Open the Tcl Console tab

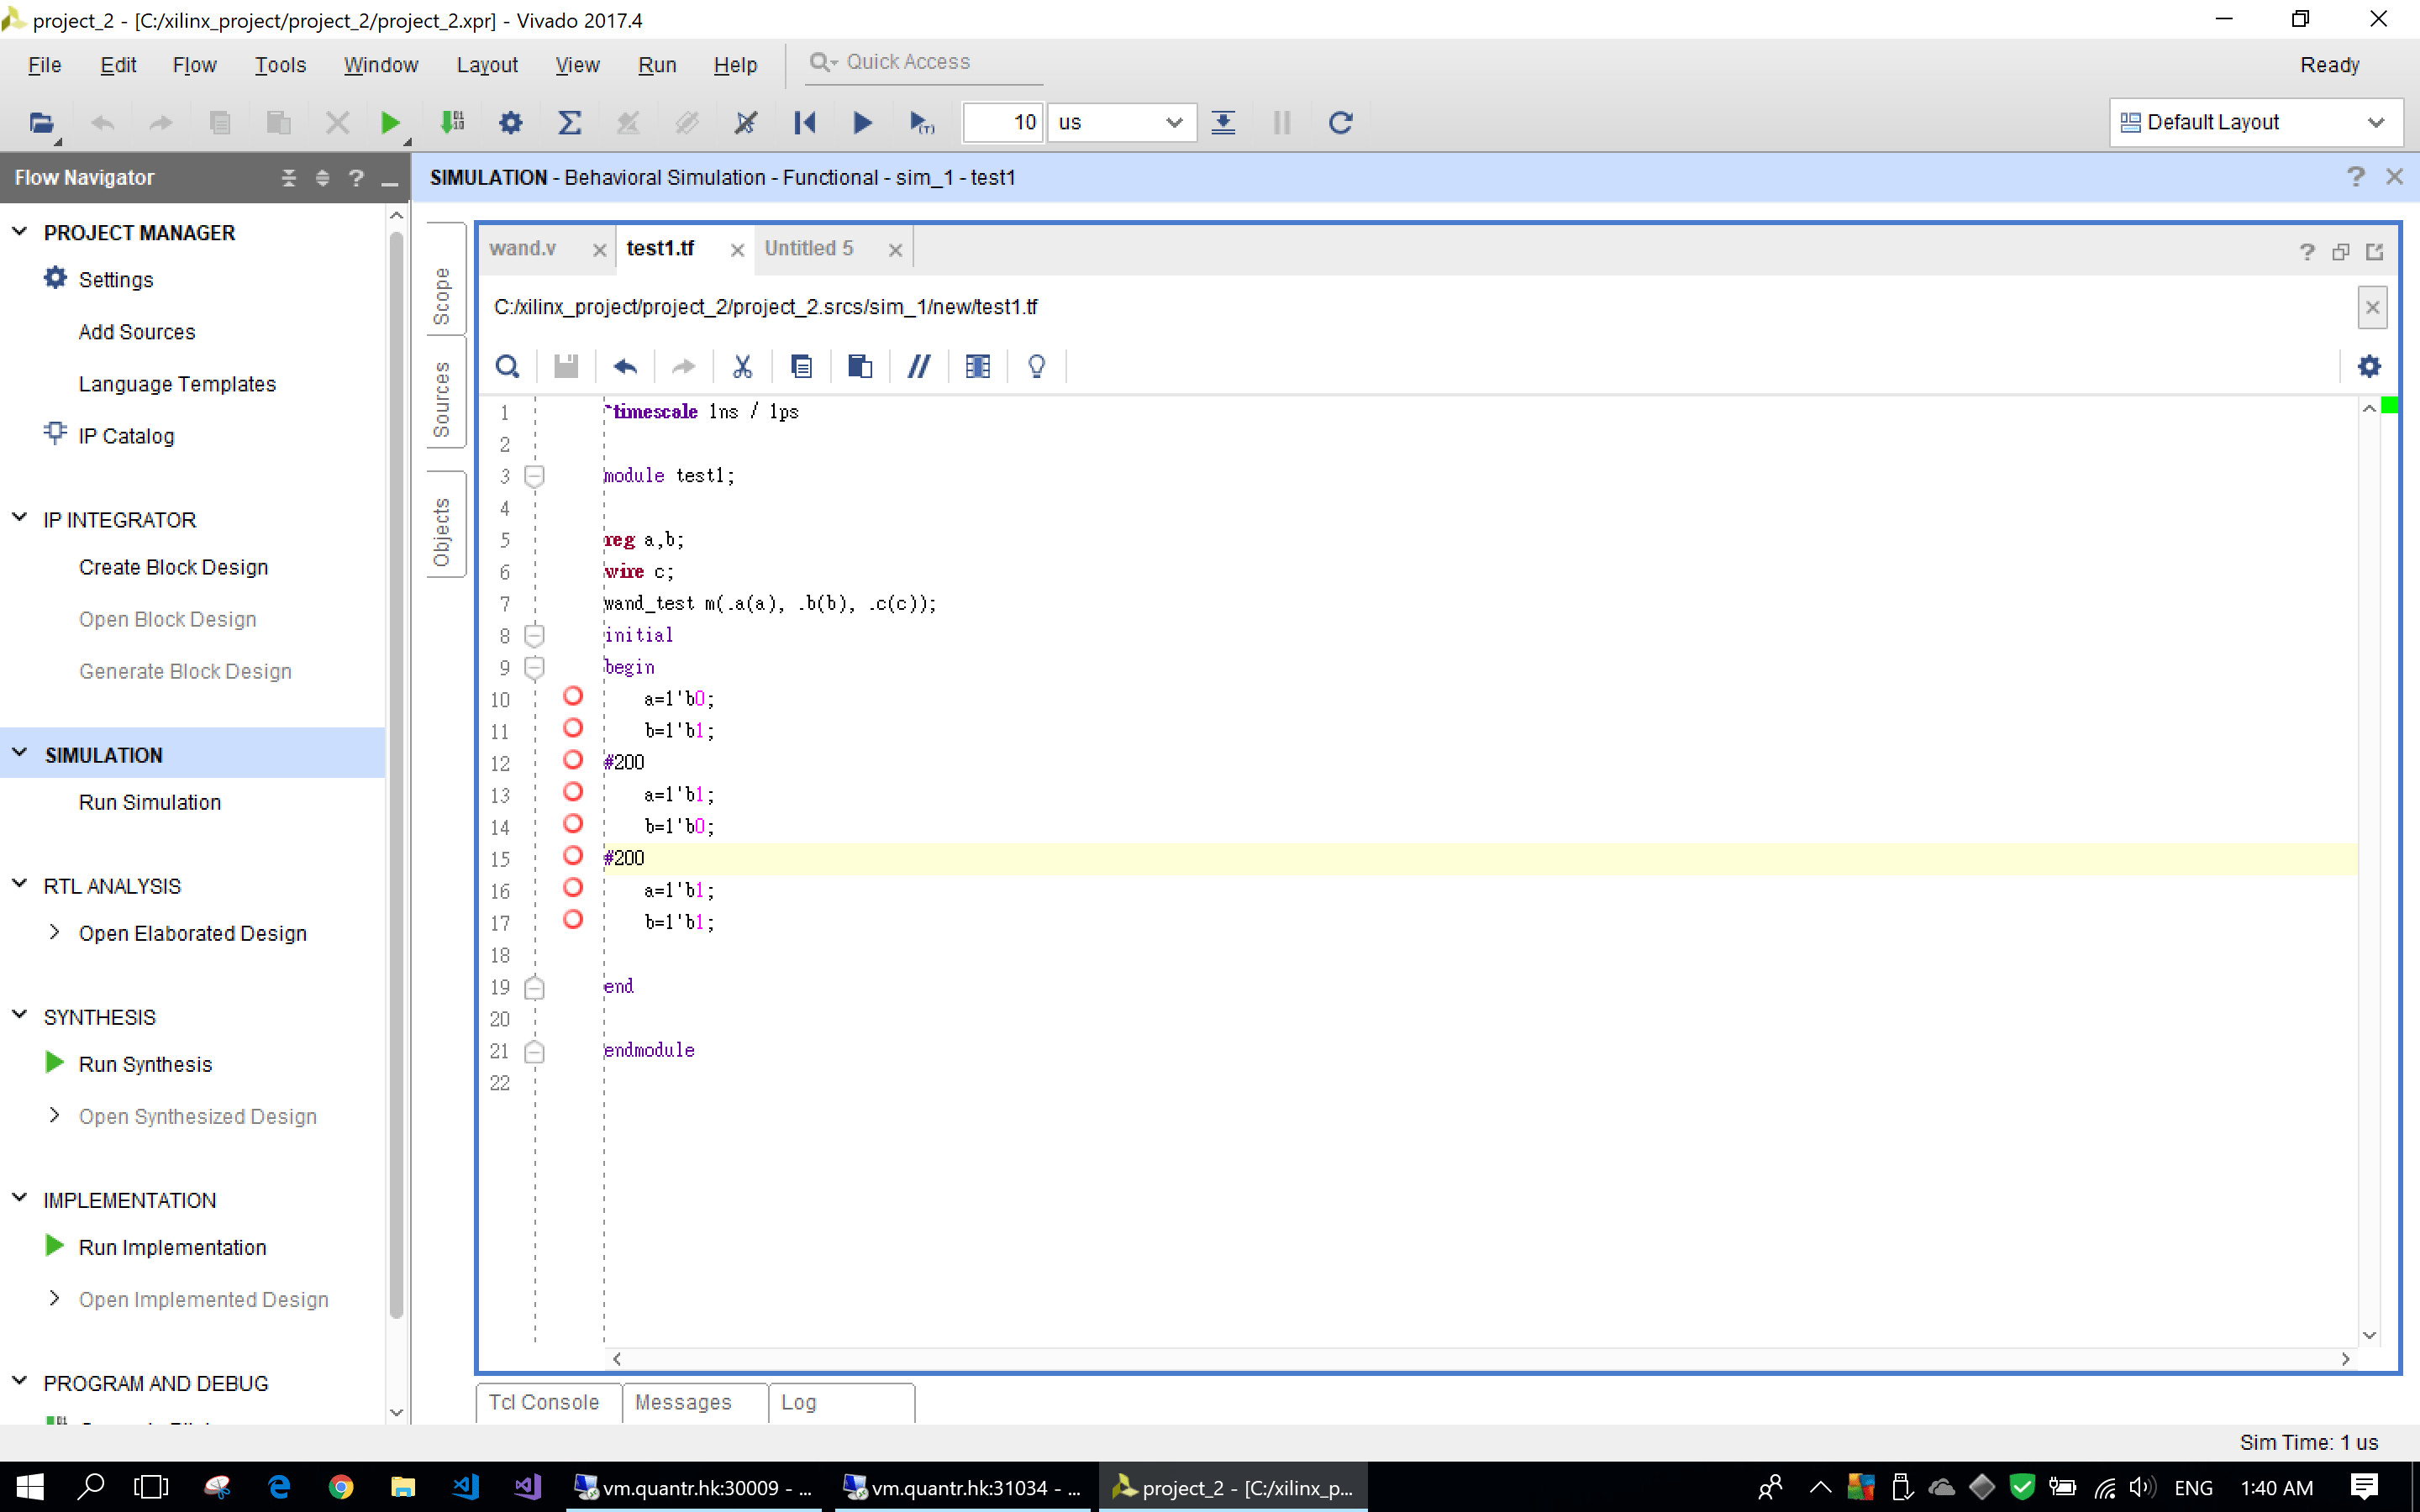[x=544, y=1402]
